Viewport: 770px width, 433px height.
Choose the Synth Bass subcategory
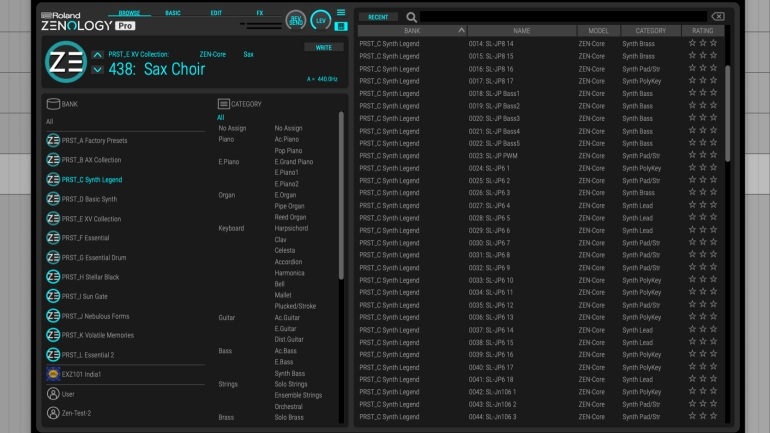coord(290,374)
